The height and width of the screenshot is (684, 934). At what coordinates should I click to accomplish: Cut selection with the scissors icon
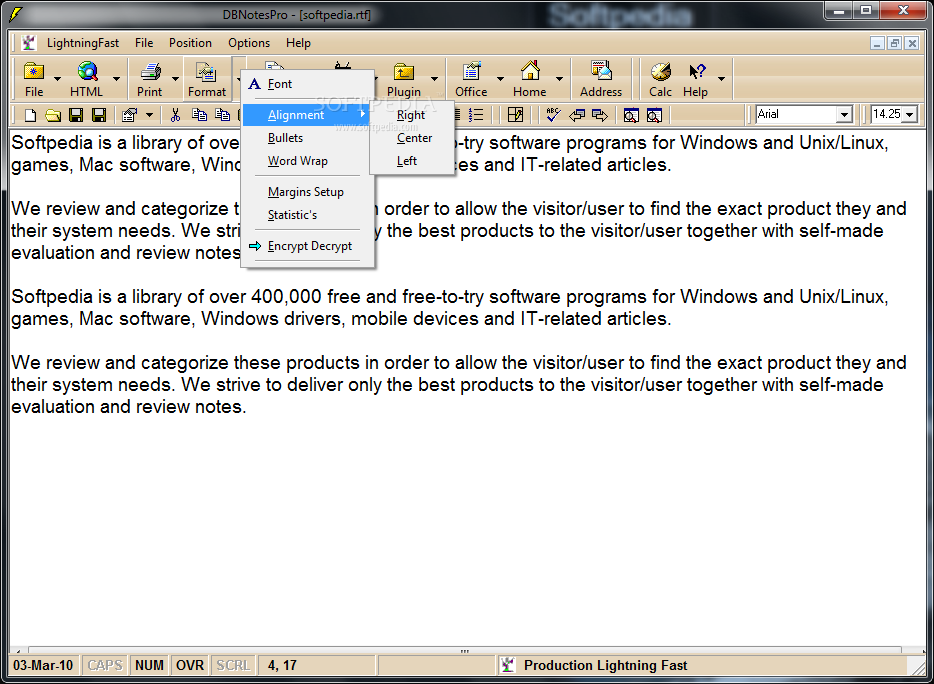coord(175,114)
